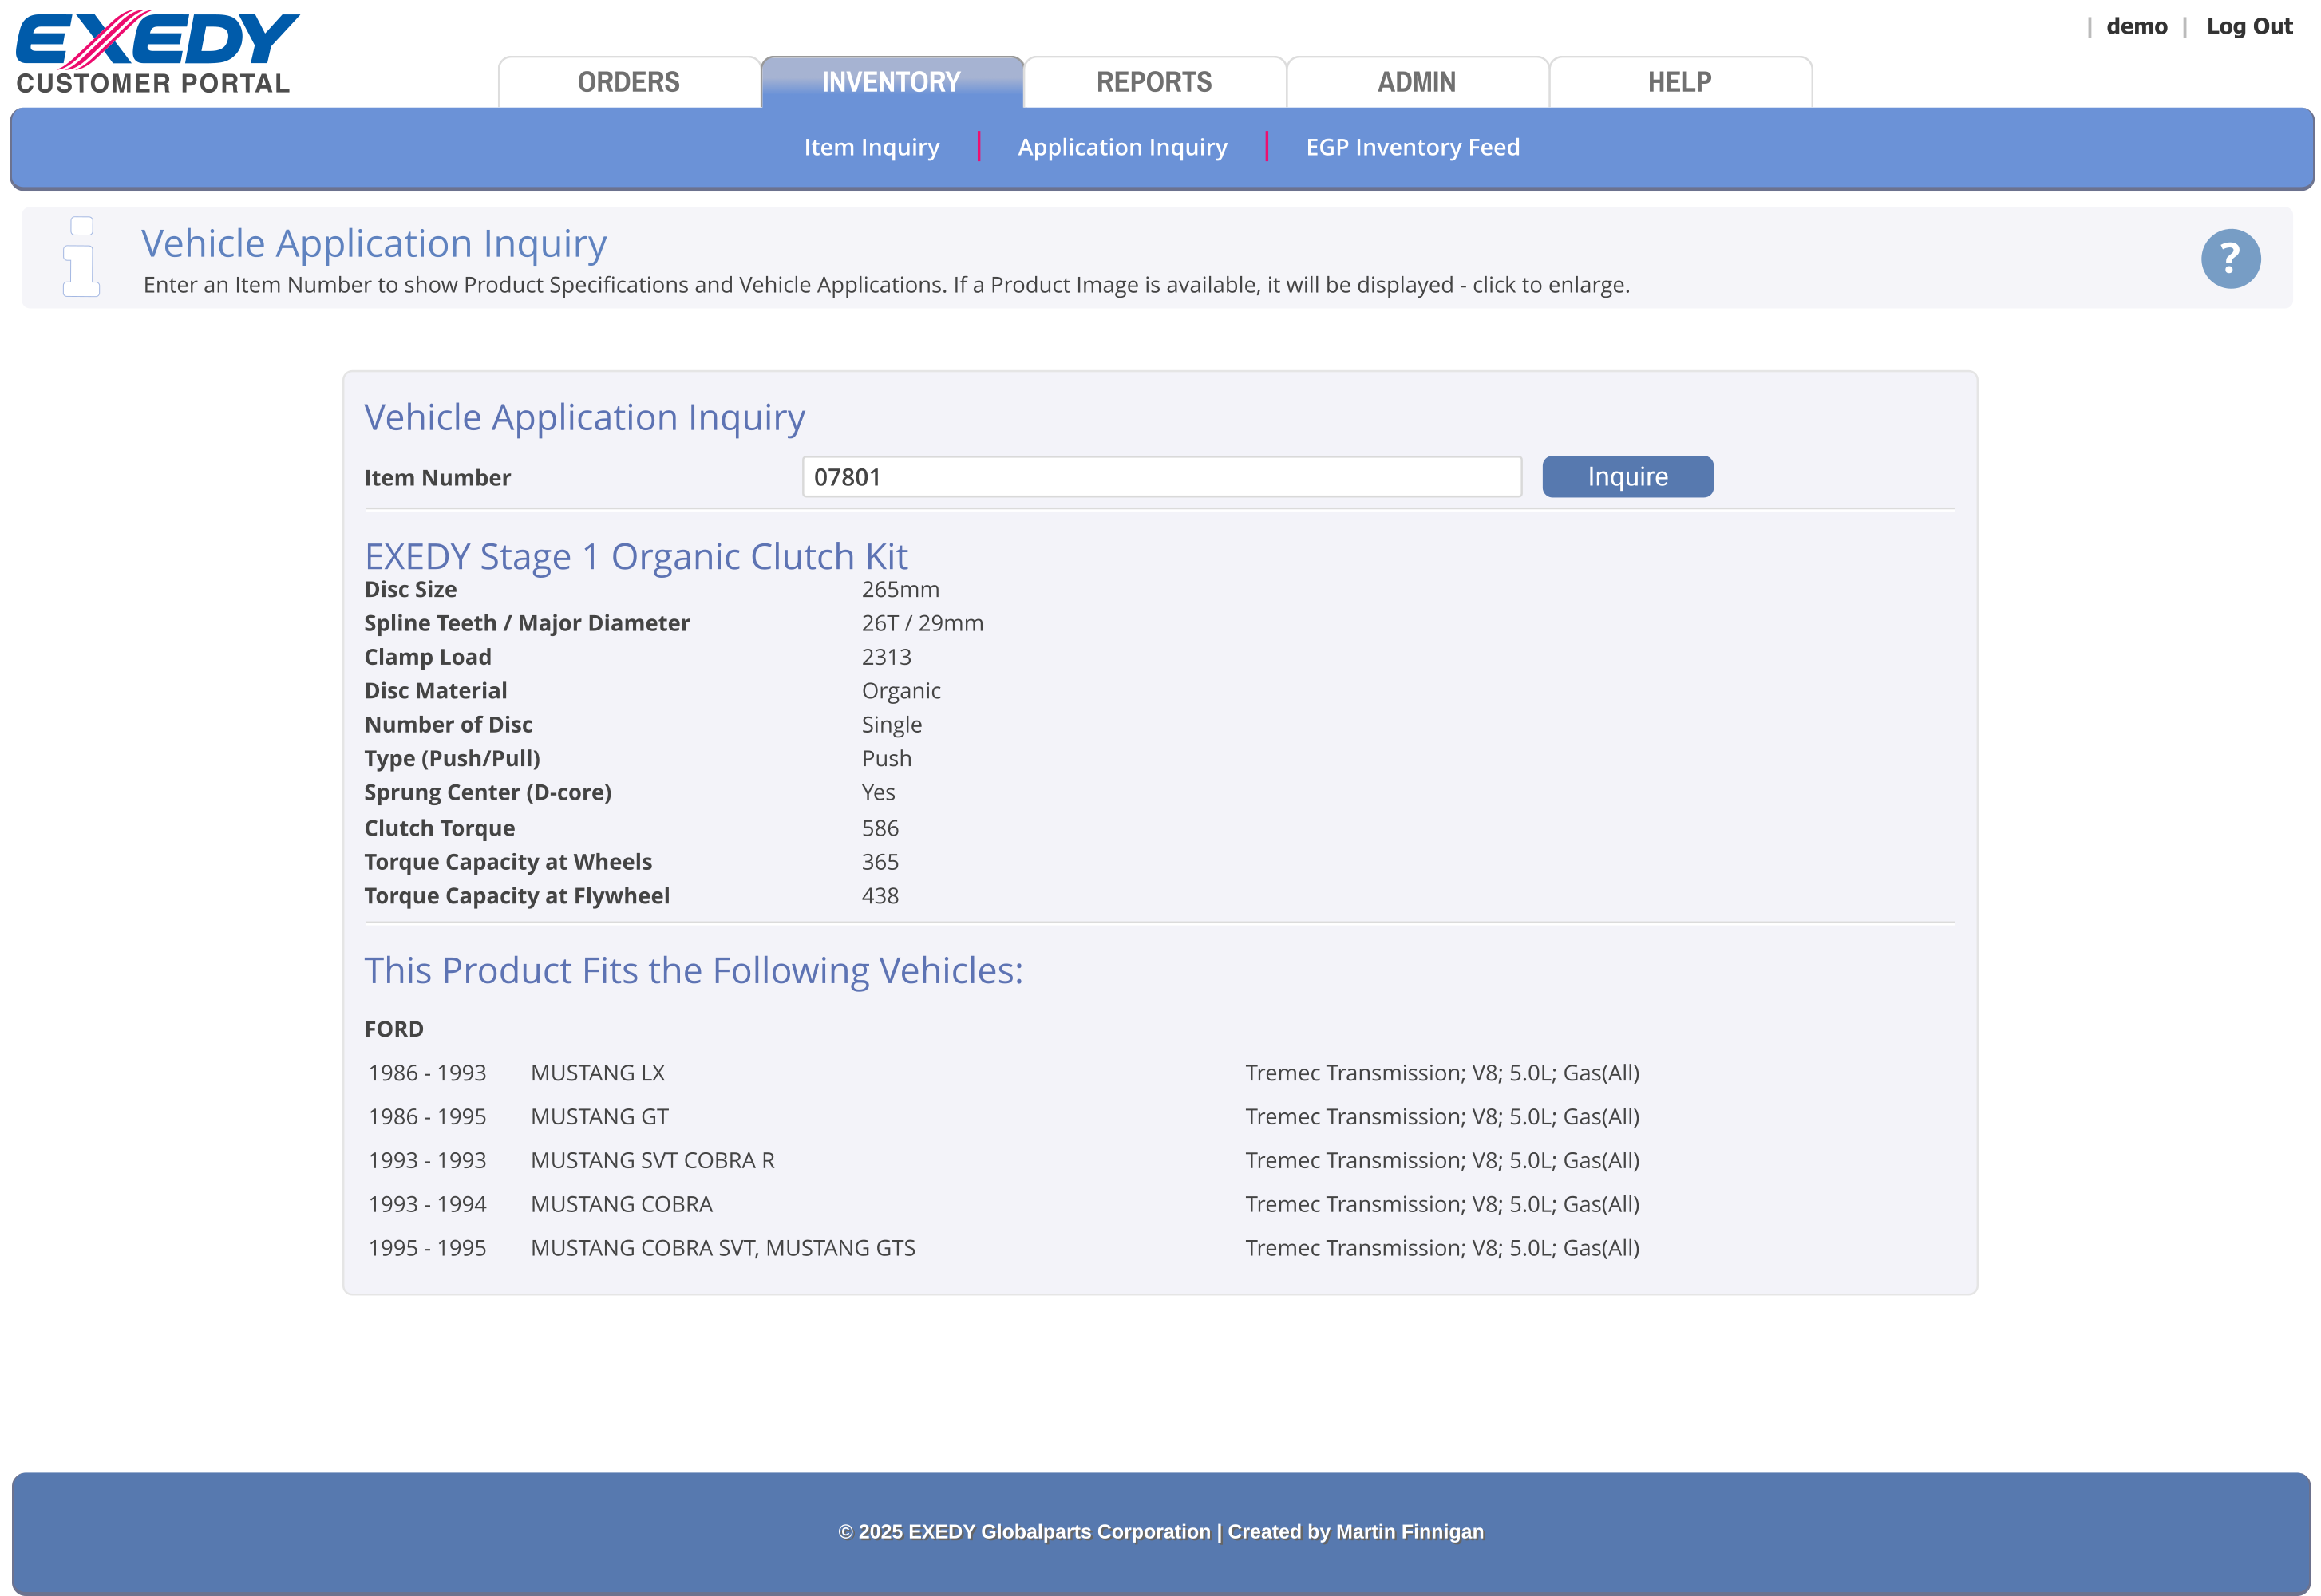
Task: Choose Application Inquiry in submenu
Action: coord(1122,147)
